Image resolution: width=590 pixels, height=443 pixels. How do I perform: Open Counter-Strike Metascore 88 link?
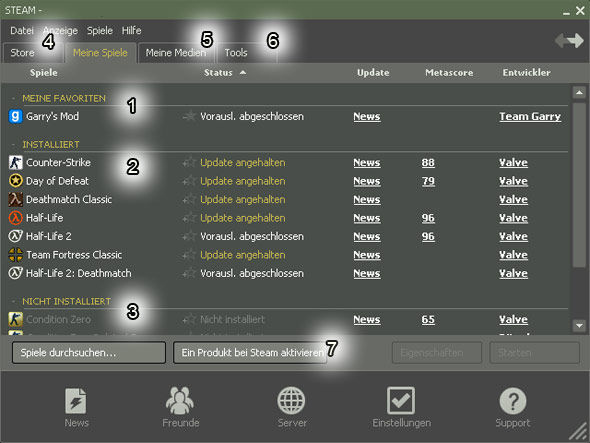click(x=428, y=163)
